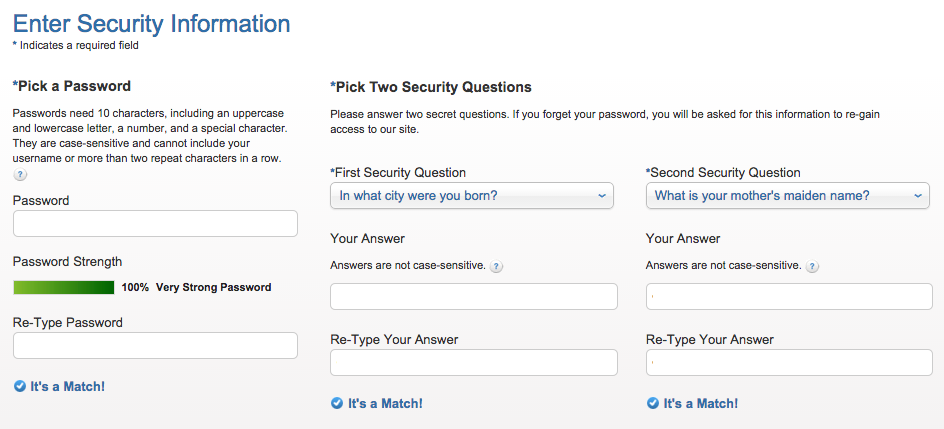
Task: Click first question Your Answer field
Action: click(474, 296)
